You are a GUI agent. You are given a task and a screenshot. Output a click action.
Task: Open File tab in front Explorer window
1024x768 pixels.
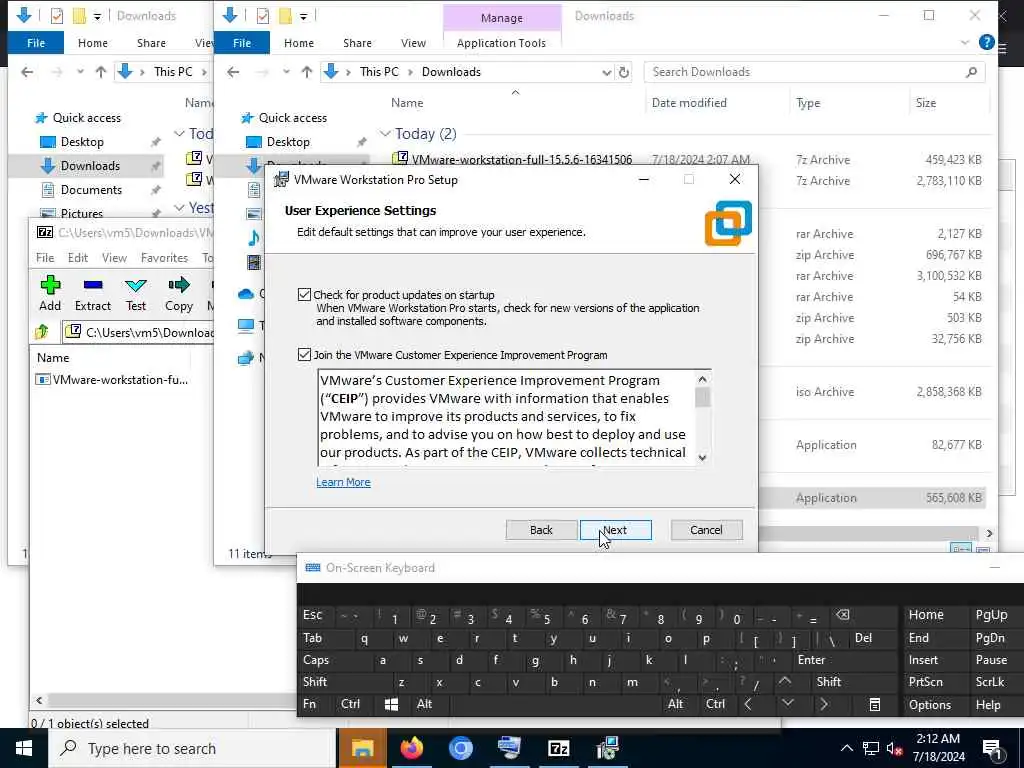click(x=242, y=42)
